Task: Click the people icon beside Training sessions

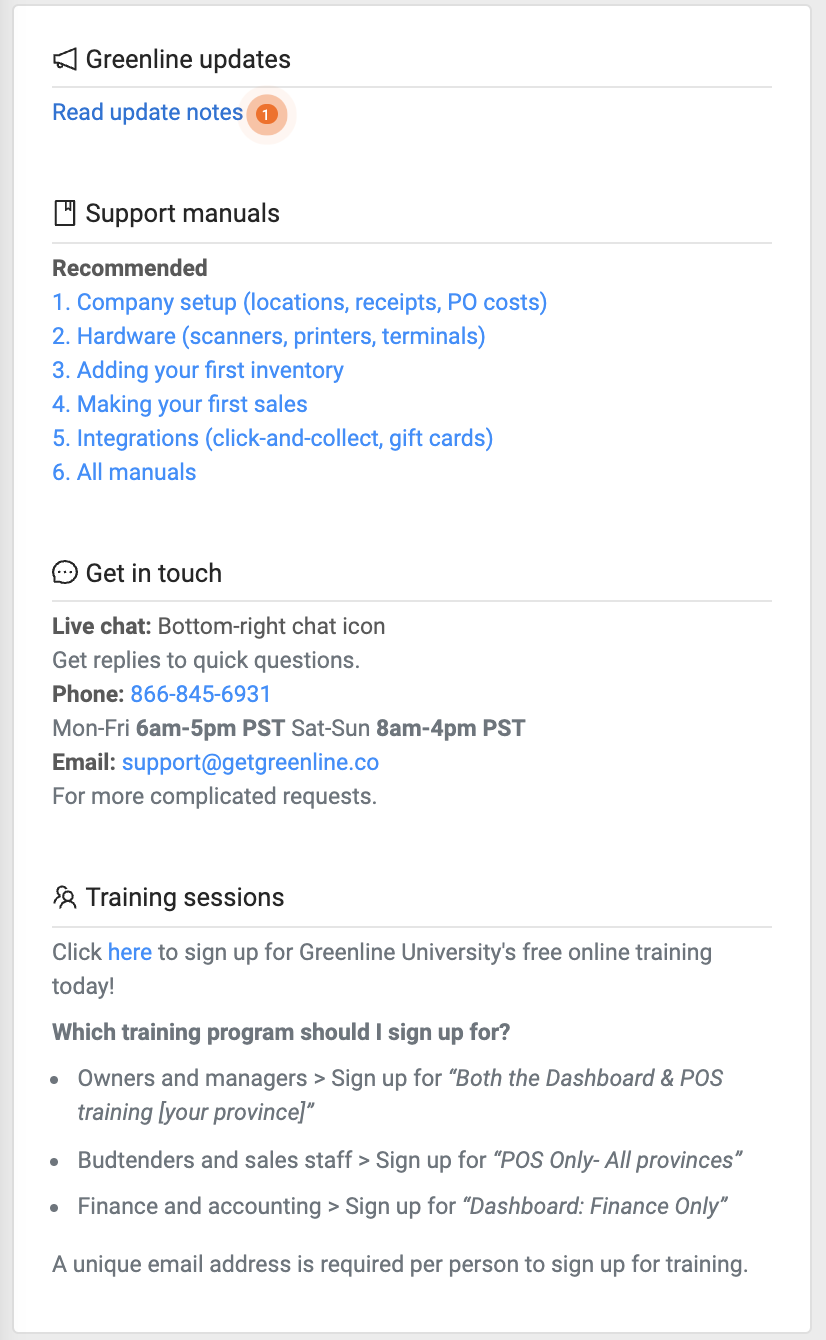Action: coord(65,897)
